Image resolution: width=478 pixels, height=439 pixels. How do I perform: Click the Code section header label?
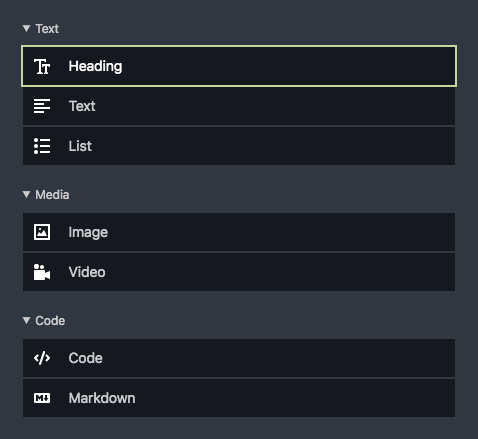pyautogui.click(x=50, y=321)
